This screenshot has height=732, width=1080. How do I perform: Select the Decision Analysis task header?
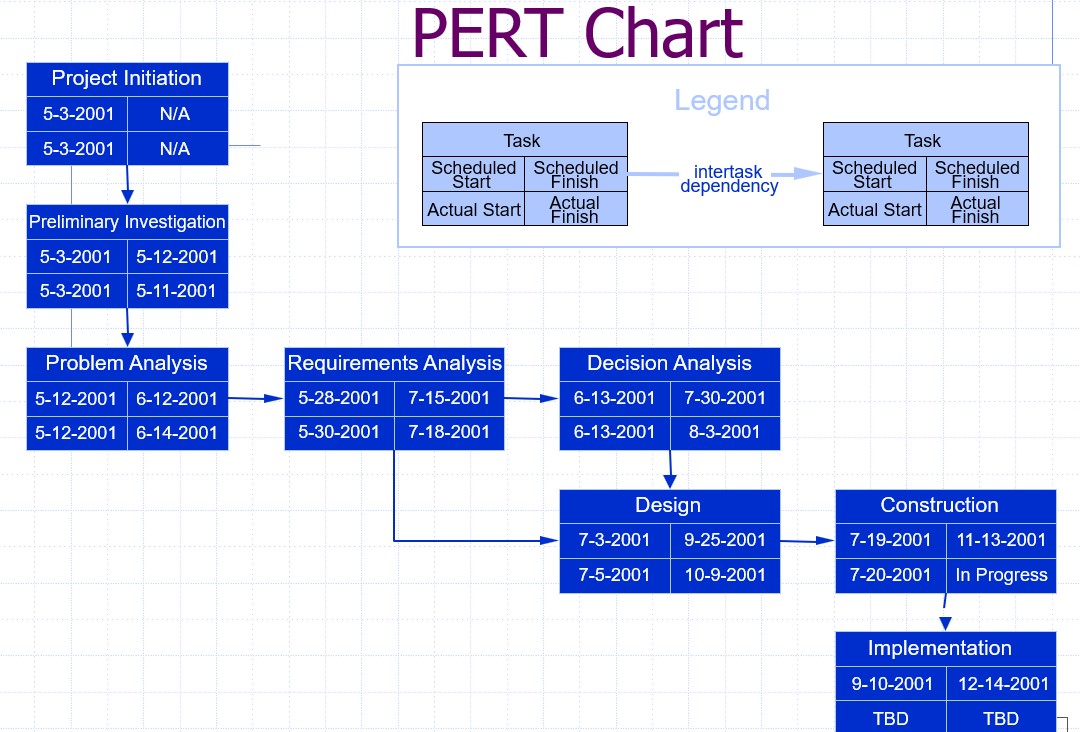pos(669,364)
